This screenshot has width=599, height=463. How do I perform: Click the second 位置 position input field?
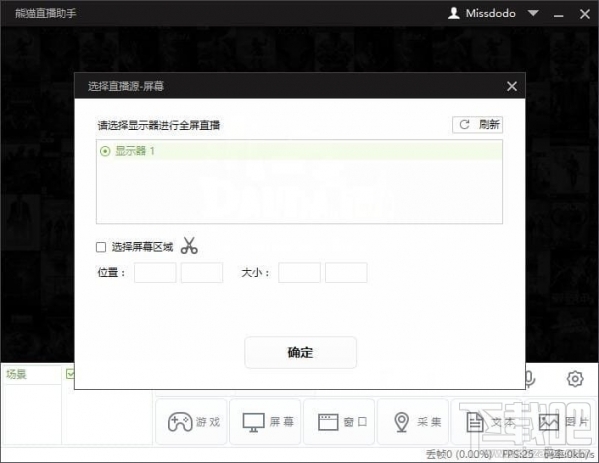(202, 272)
